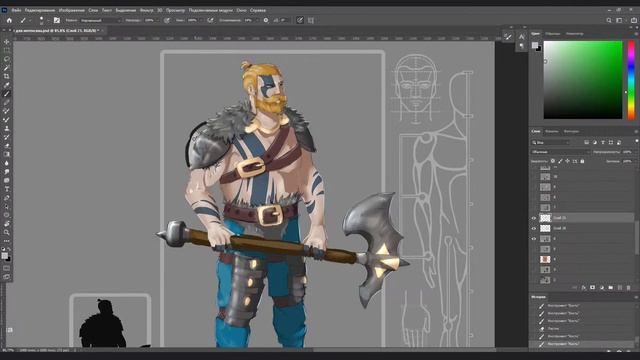This screenshot has width=640, height=360.
Task: Pick a color in the green field
Action: point(583,80)
